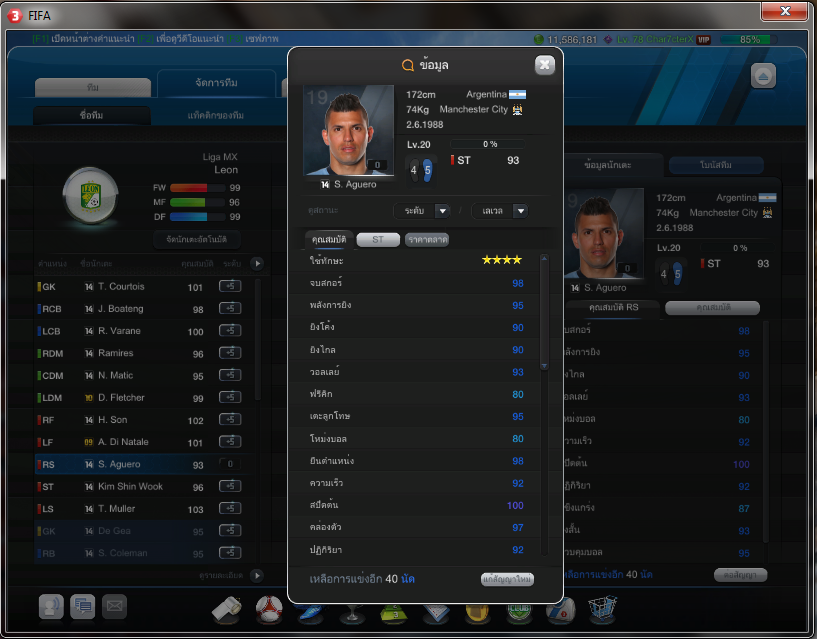Click the auto-arrange players button
817x639 pixels.
coord(196,239)
